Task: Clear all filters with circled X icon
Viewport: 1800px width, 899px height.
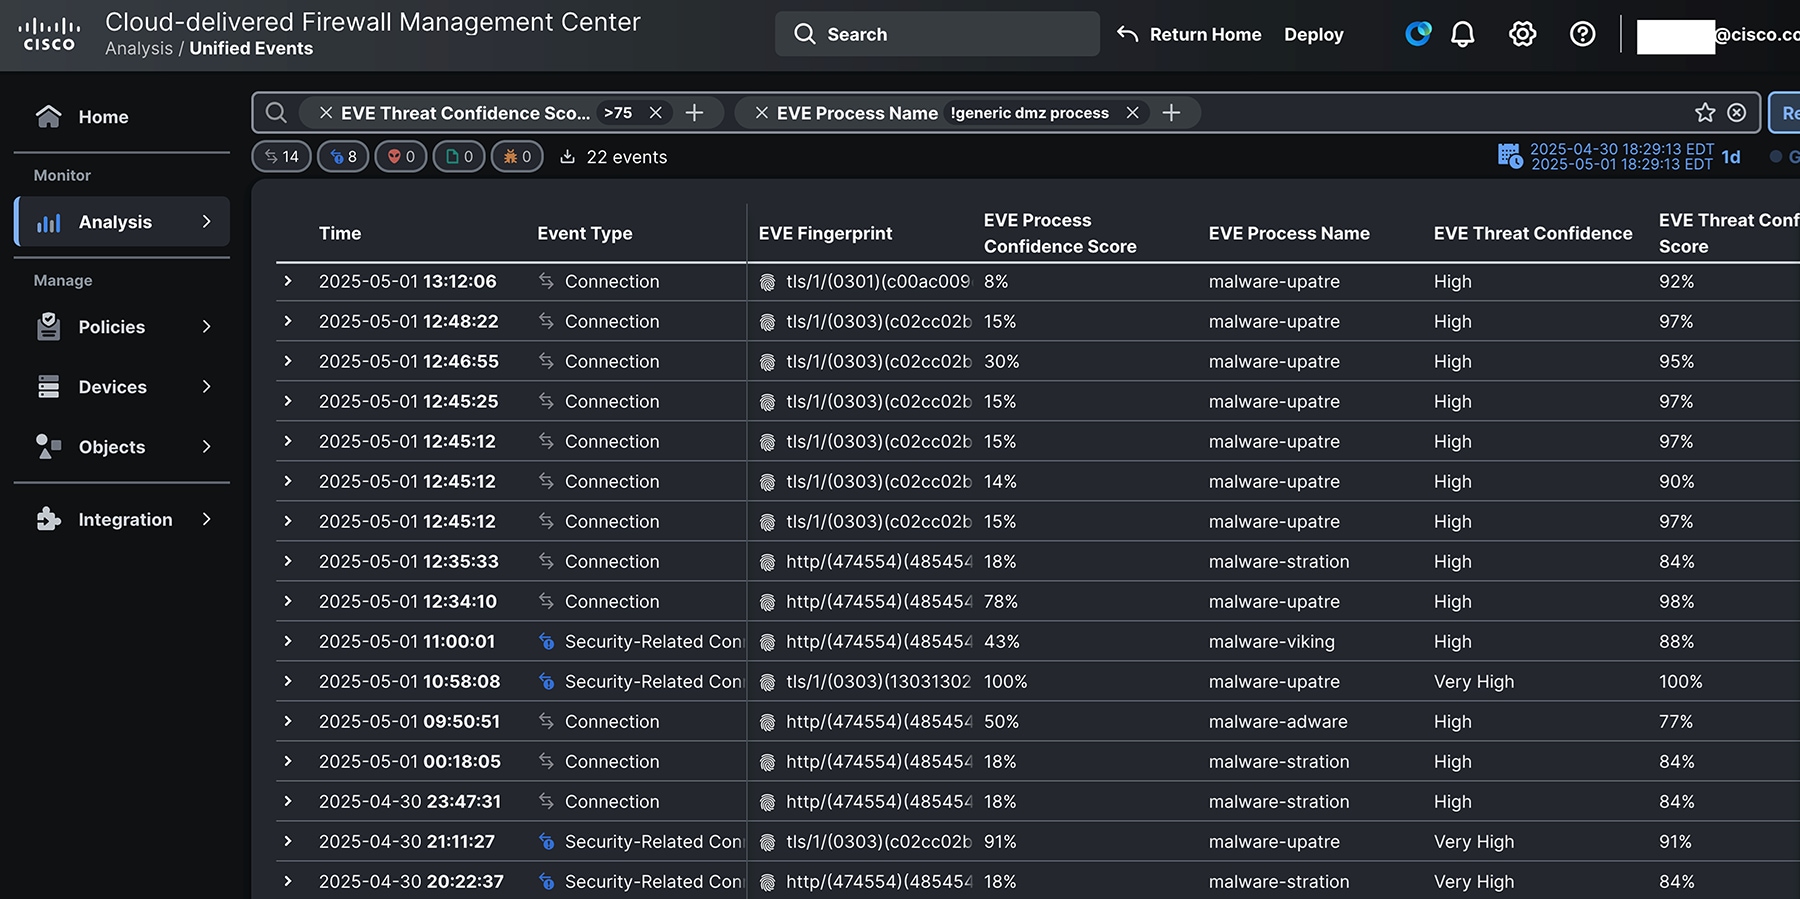Action: (1737, 113)
